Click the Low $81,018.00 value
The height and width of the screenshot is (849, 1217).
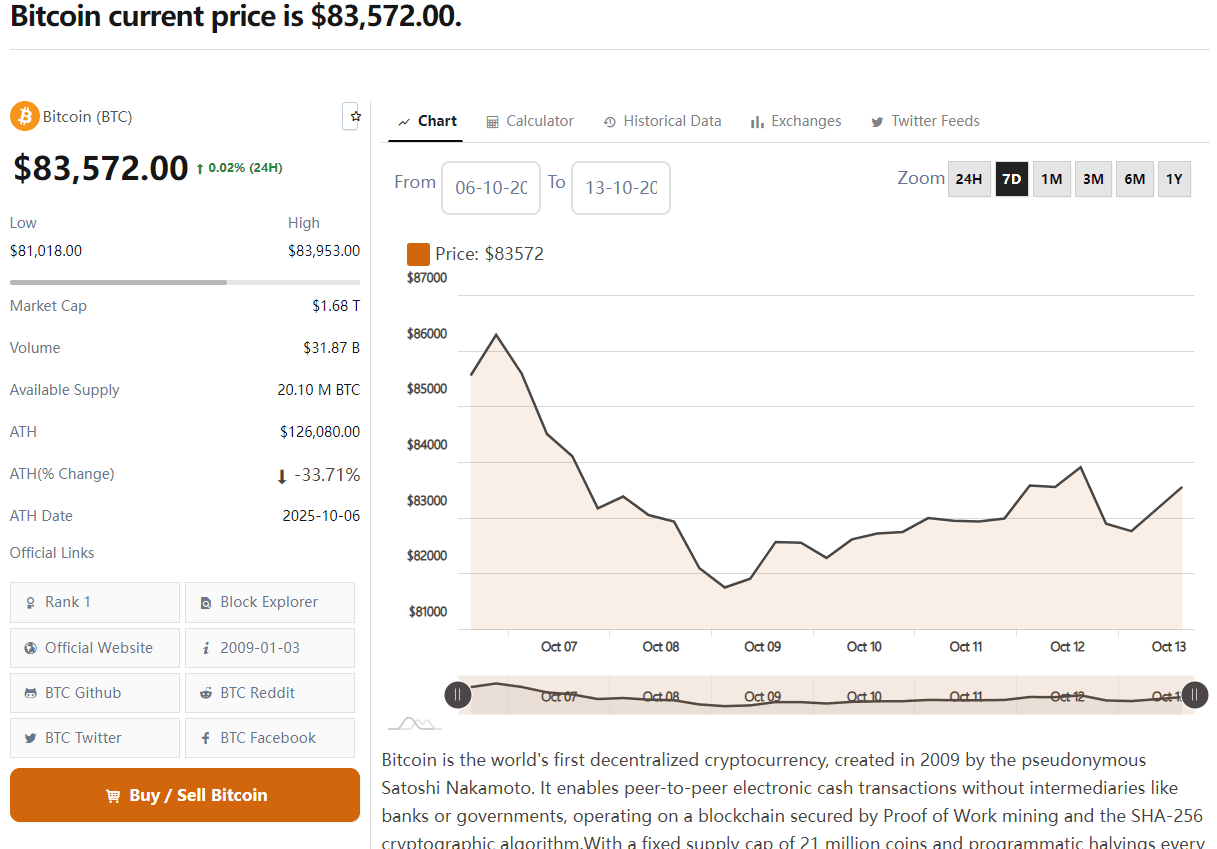click(46, 251)
